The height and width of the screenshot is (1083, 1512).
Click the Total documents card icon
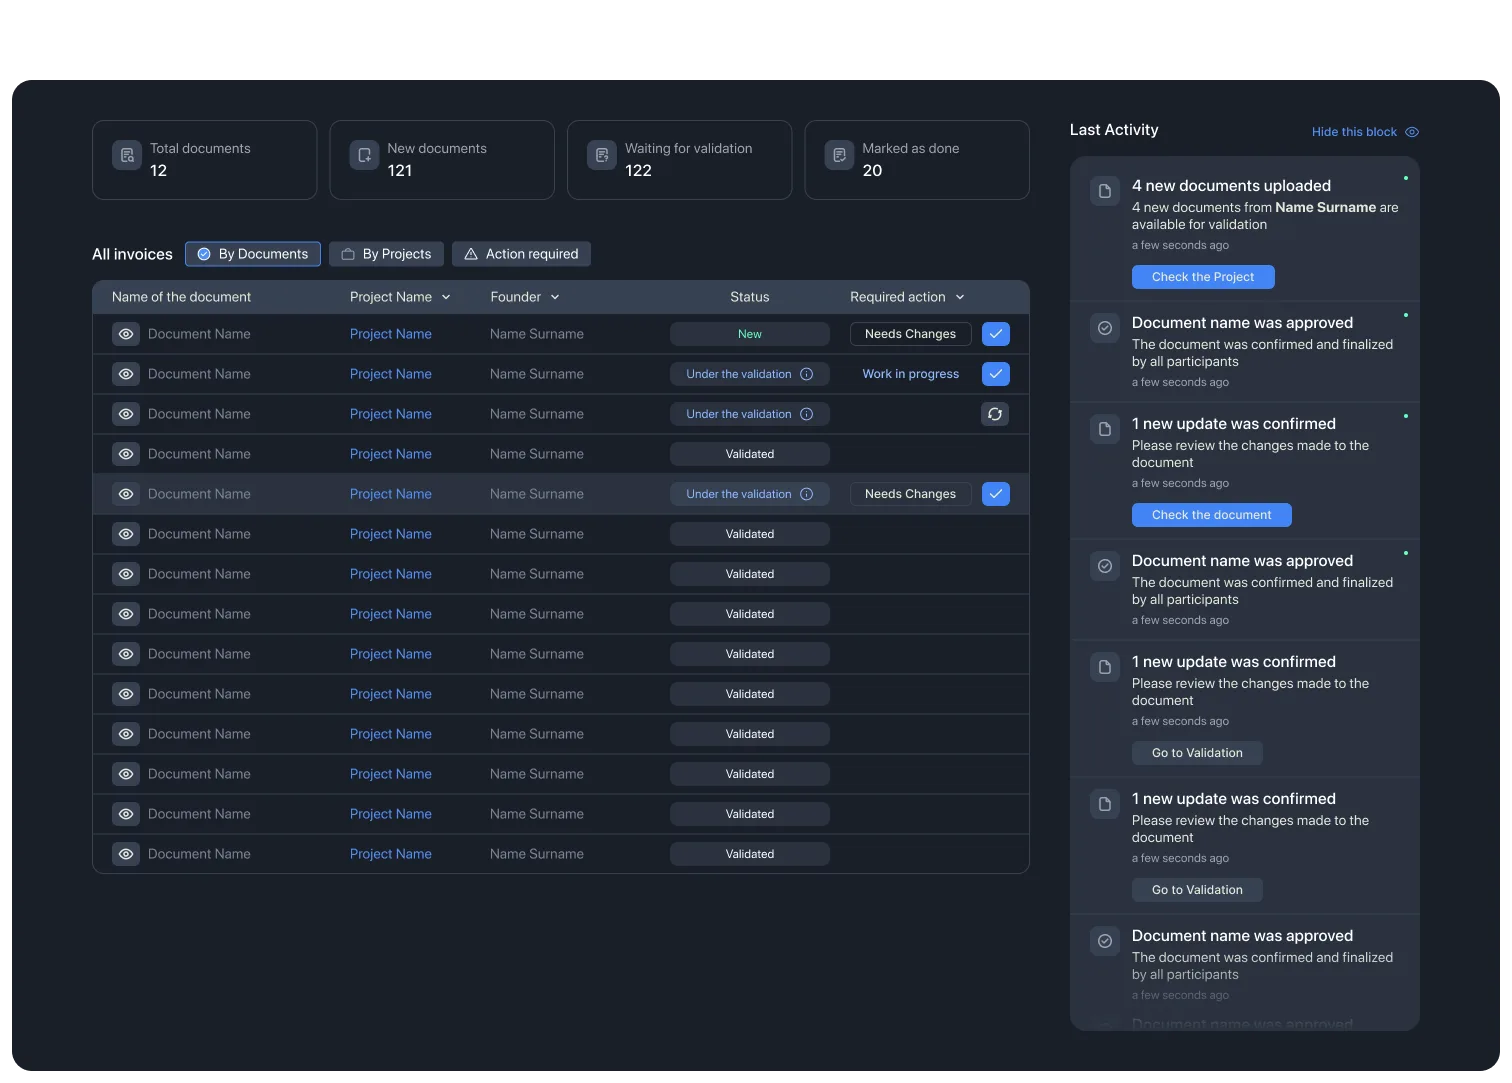127,155
